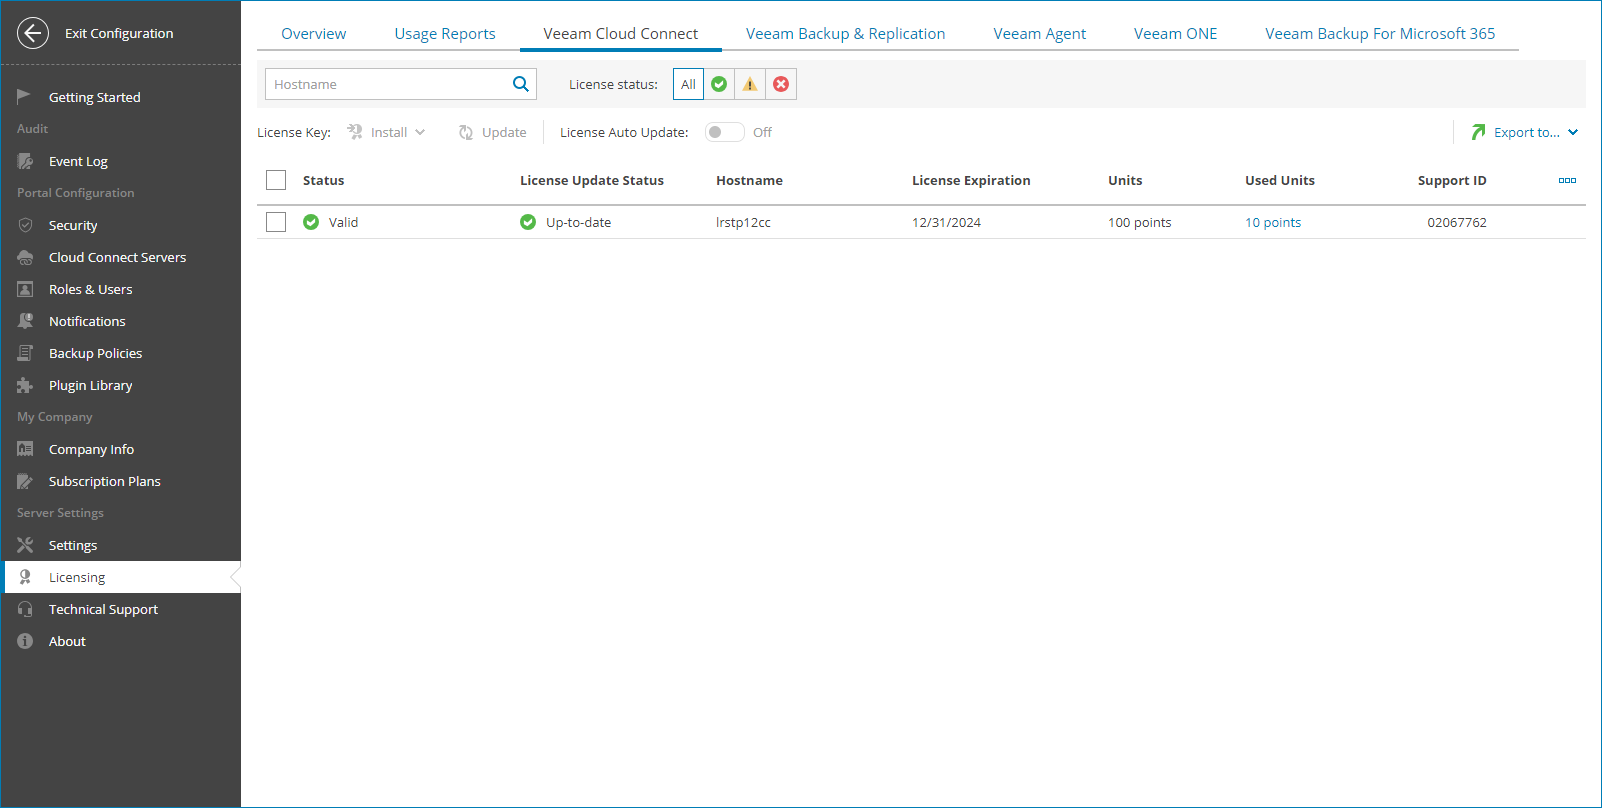The height and width of the screenshot is (808, 1602).
Task: Click the hostname search magnifier icon
Action: point(521,84)
